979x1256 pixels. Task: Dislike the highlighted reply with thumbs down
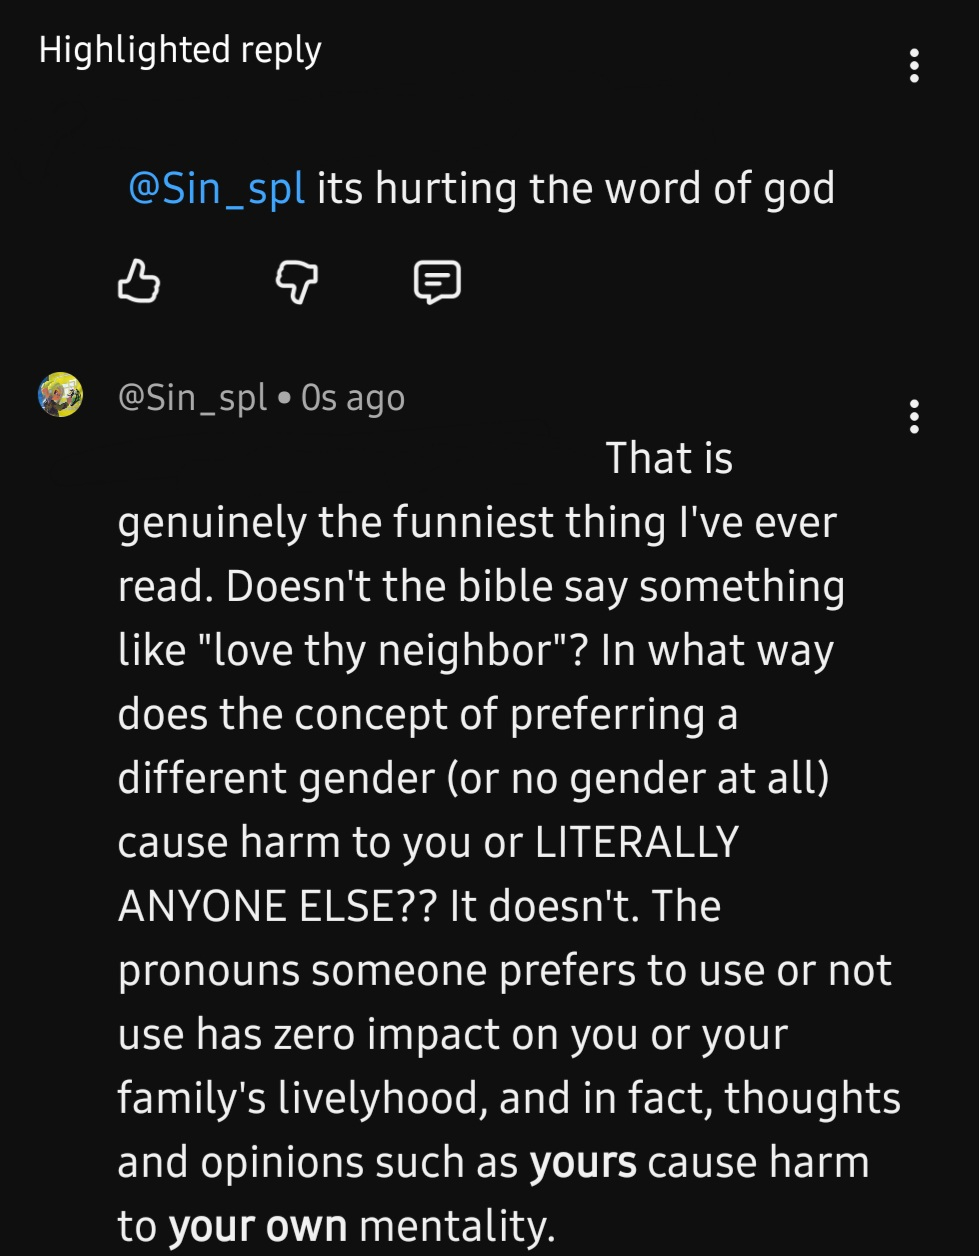tap(297, 283)
